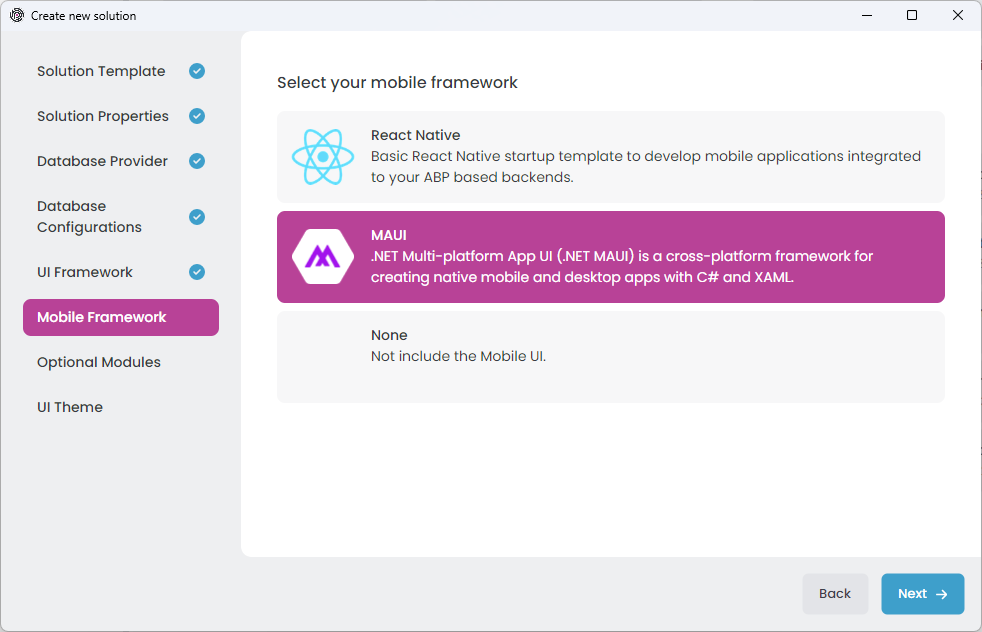This screenshot has height=632, width=982.
Task: Click the React Native atom logo icon
Action: [x=323, y=157]
